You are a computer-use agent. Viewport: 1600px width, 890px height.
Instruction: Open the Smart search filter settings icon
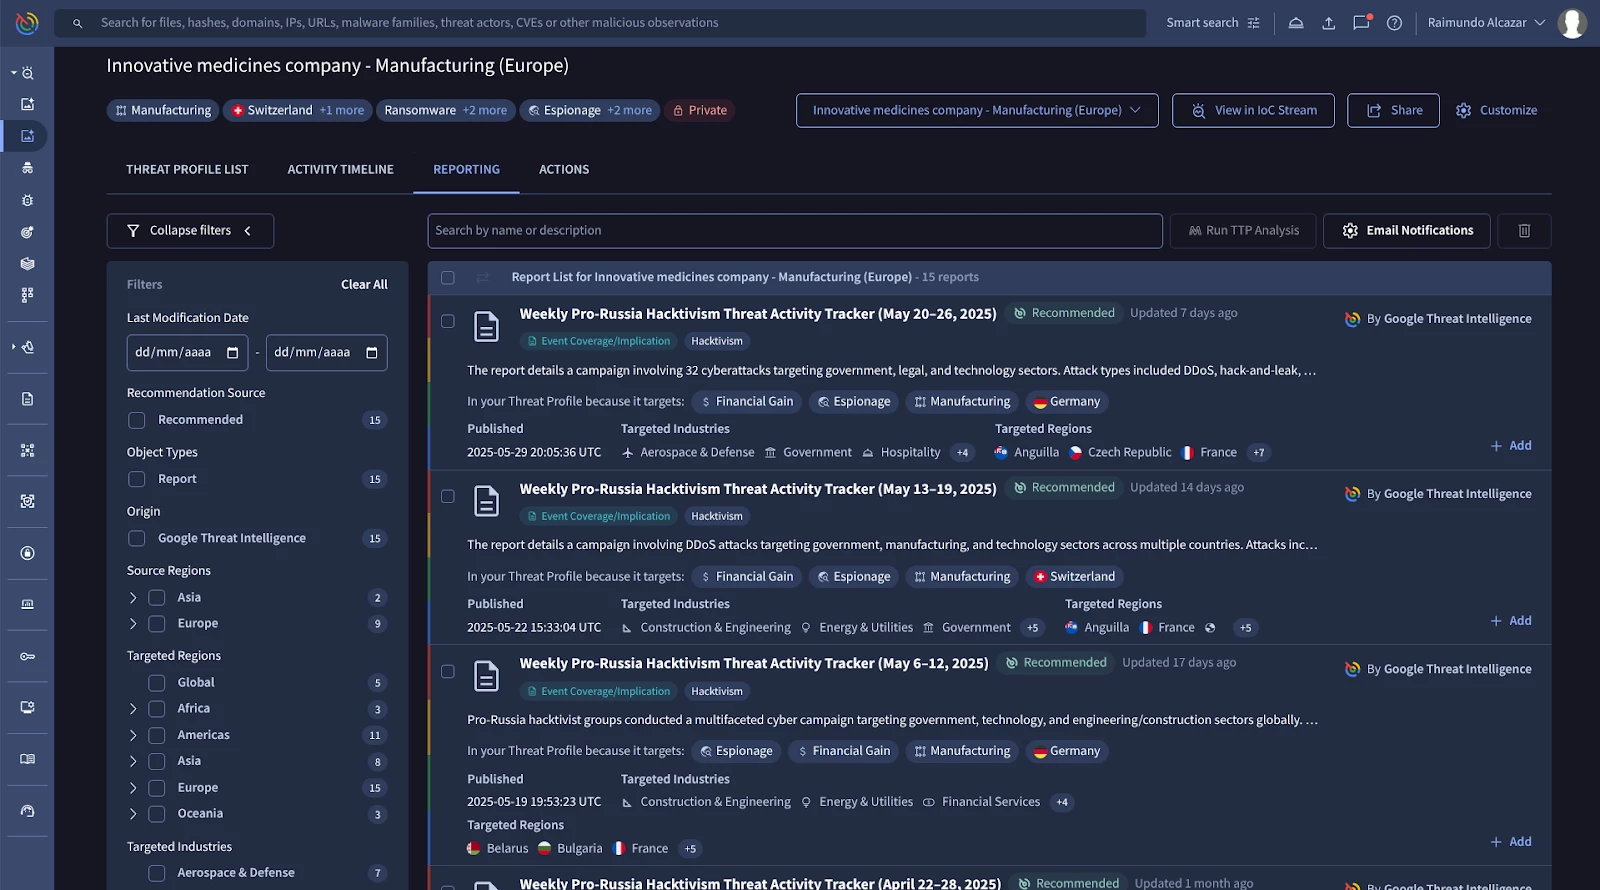tap(1253, 23)
